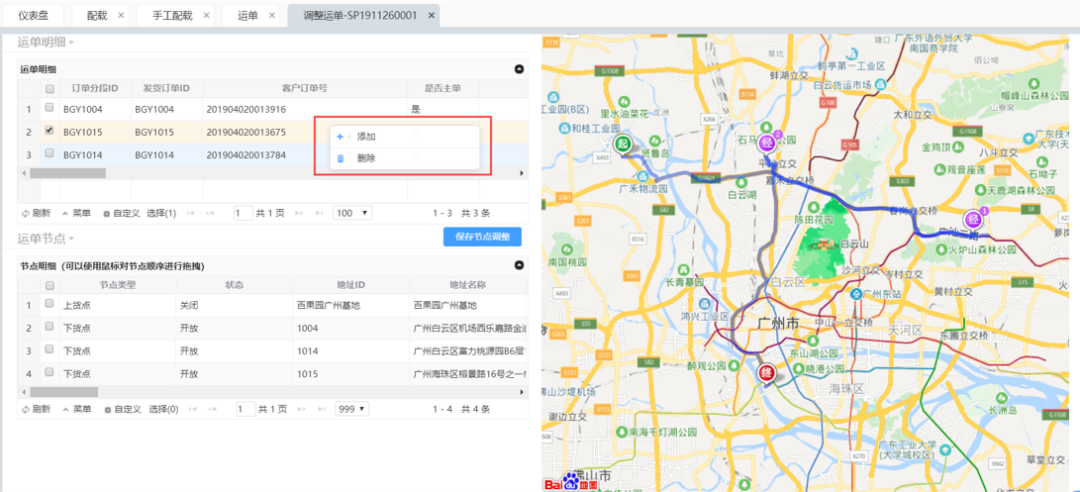This screenshot has height=492, width=1080.
Task: Collapse the 运单明细 grid with the round arrow icon
Action: (518, 69)
